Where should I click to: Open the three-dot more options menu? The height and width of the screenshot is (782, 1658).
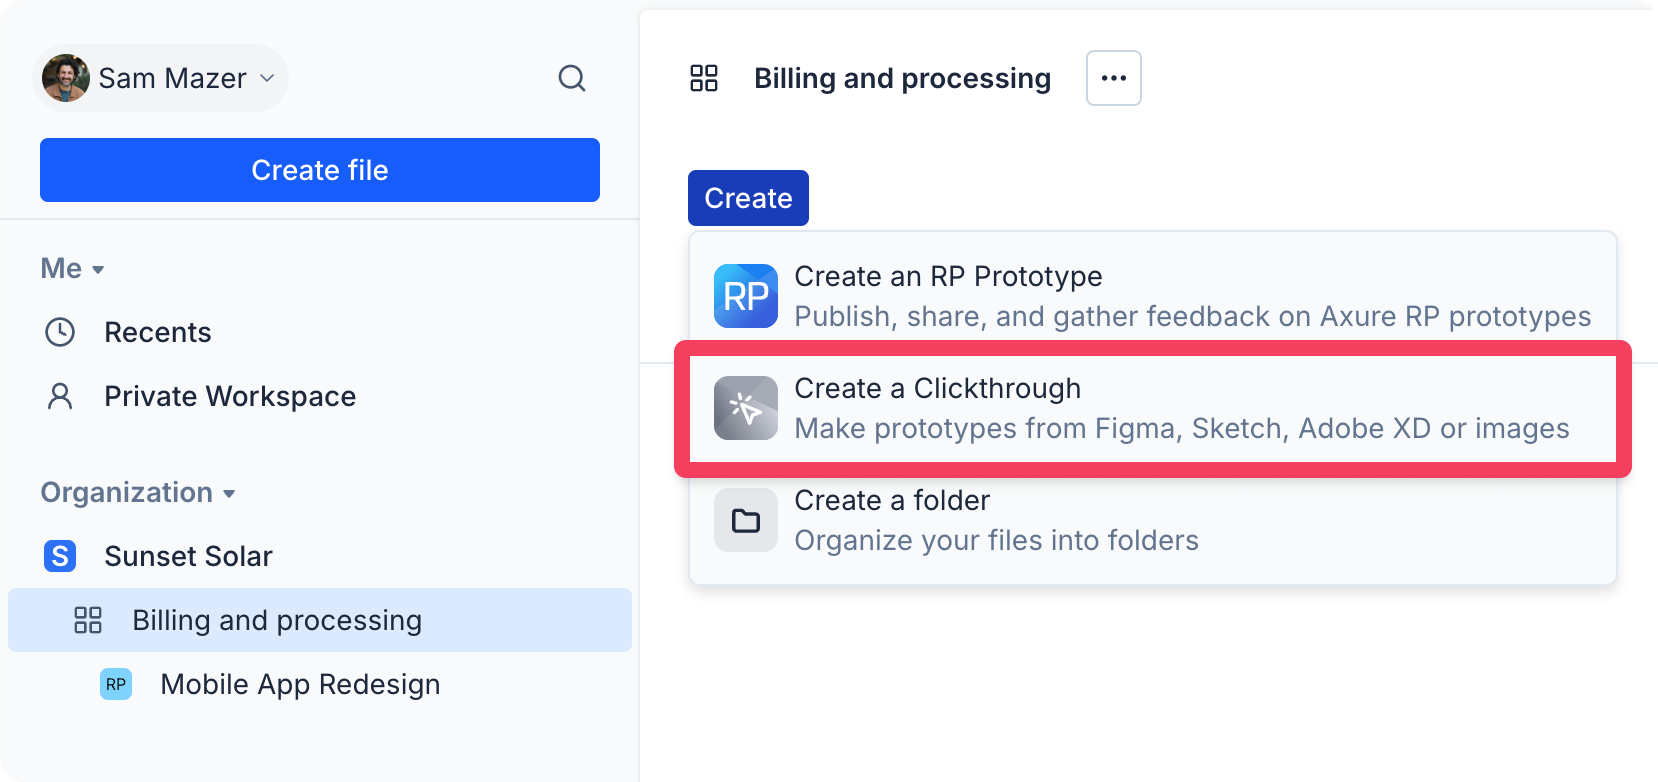tap(1113, 78)
